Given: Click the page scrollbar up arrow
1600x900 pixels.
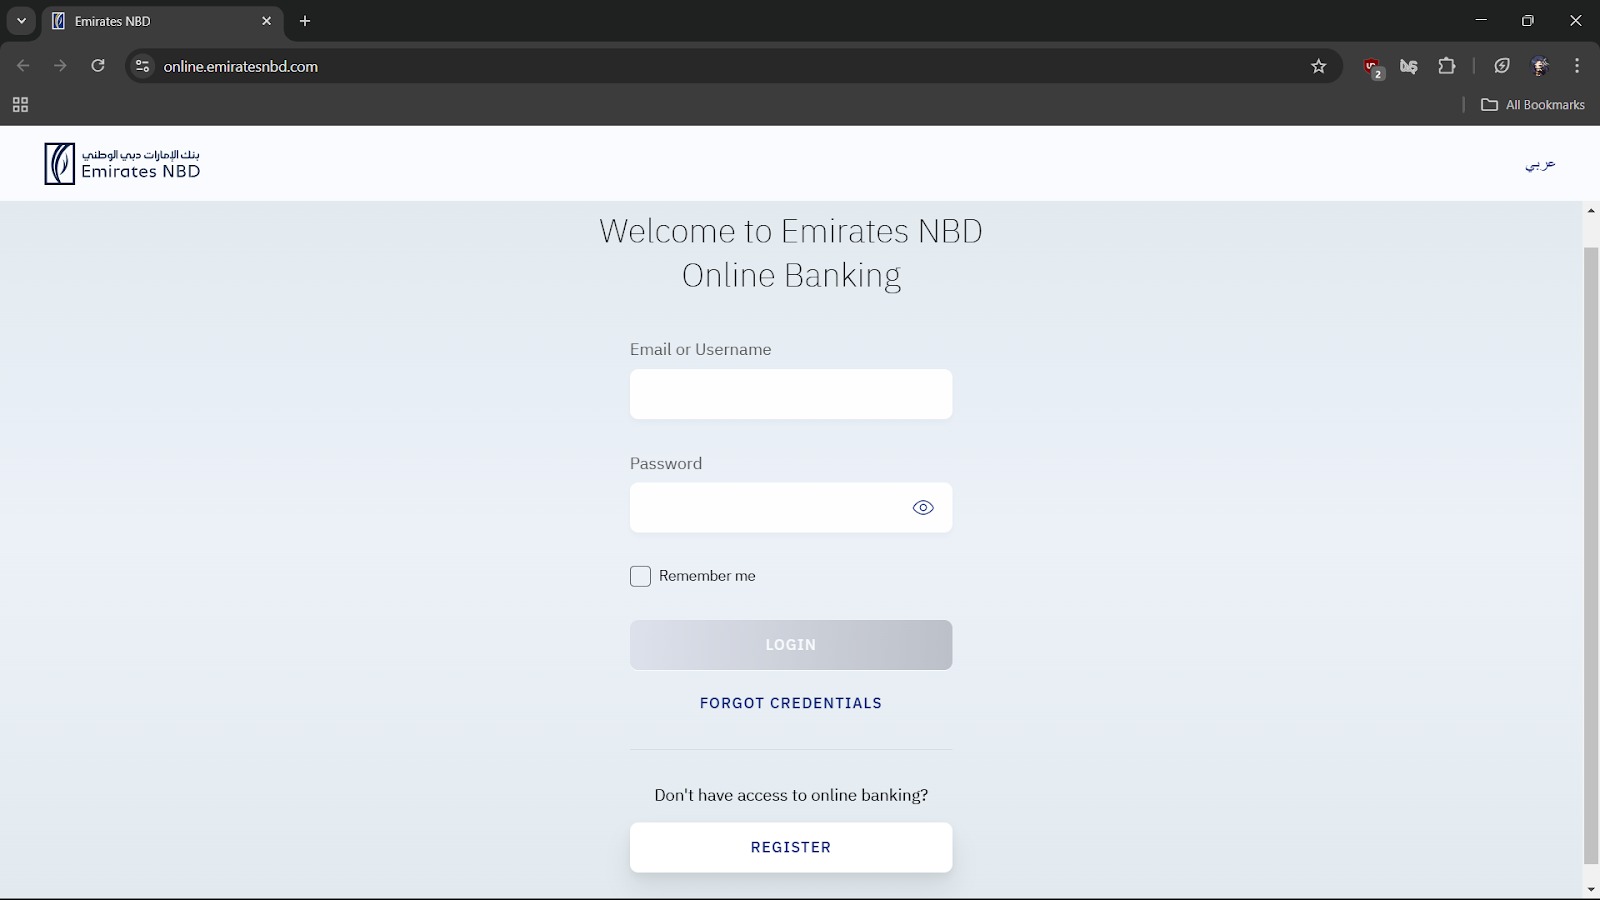Looking at the screenshot, I should click(1591, 211).
